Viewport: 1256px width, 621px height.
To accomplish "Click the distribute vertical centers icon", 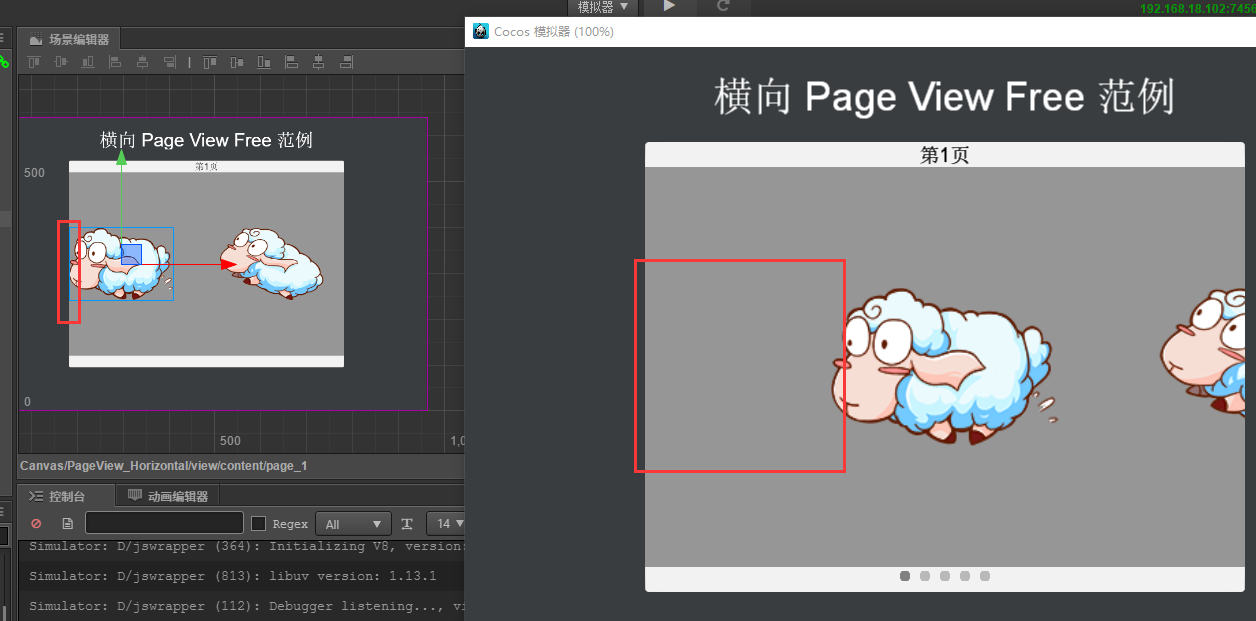I will 237,62.
